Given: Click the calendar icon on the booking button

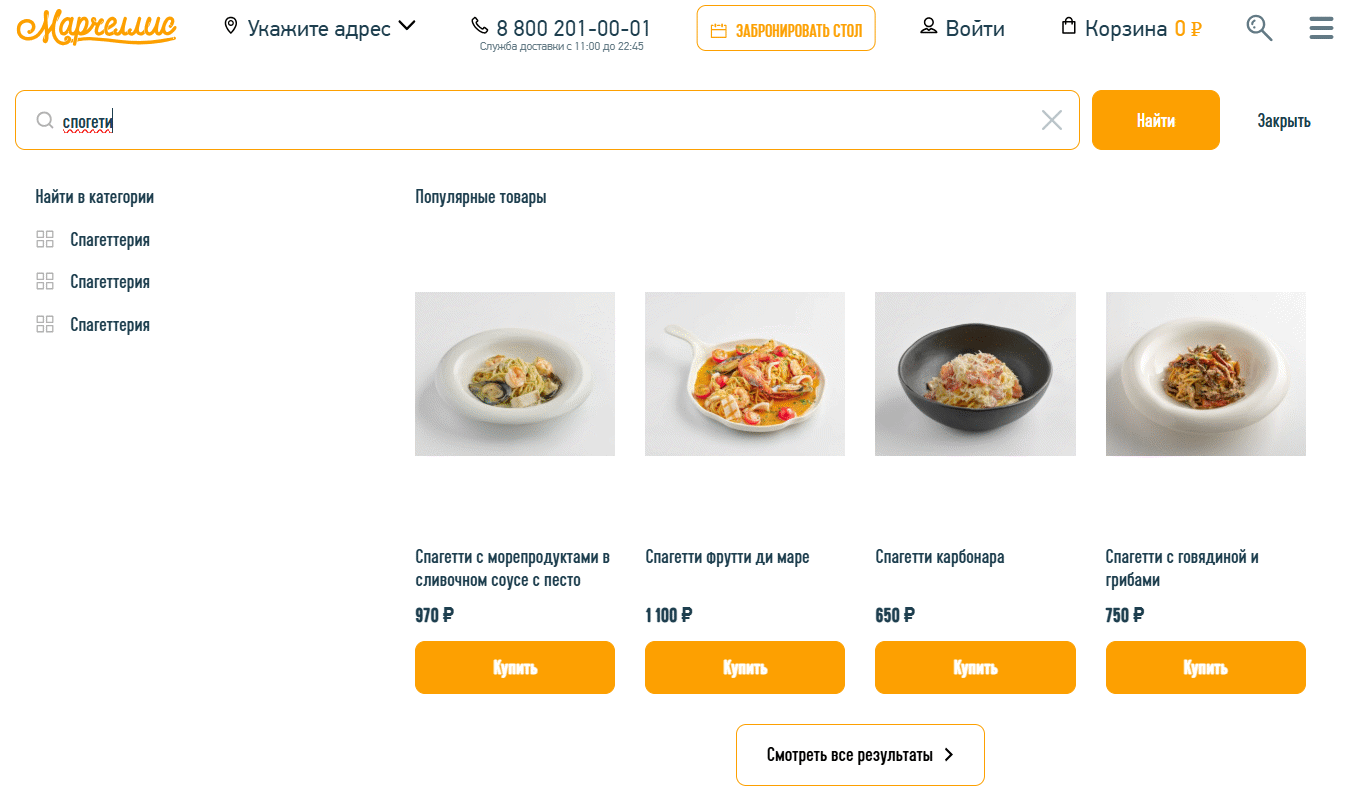Looking at the screenshot, I should click(718, 31).
